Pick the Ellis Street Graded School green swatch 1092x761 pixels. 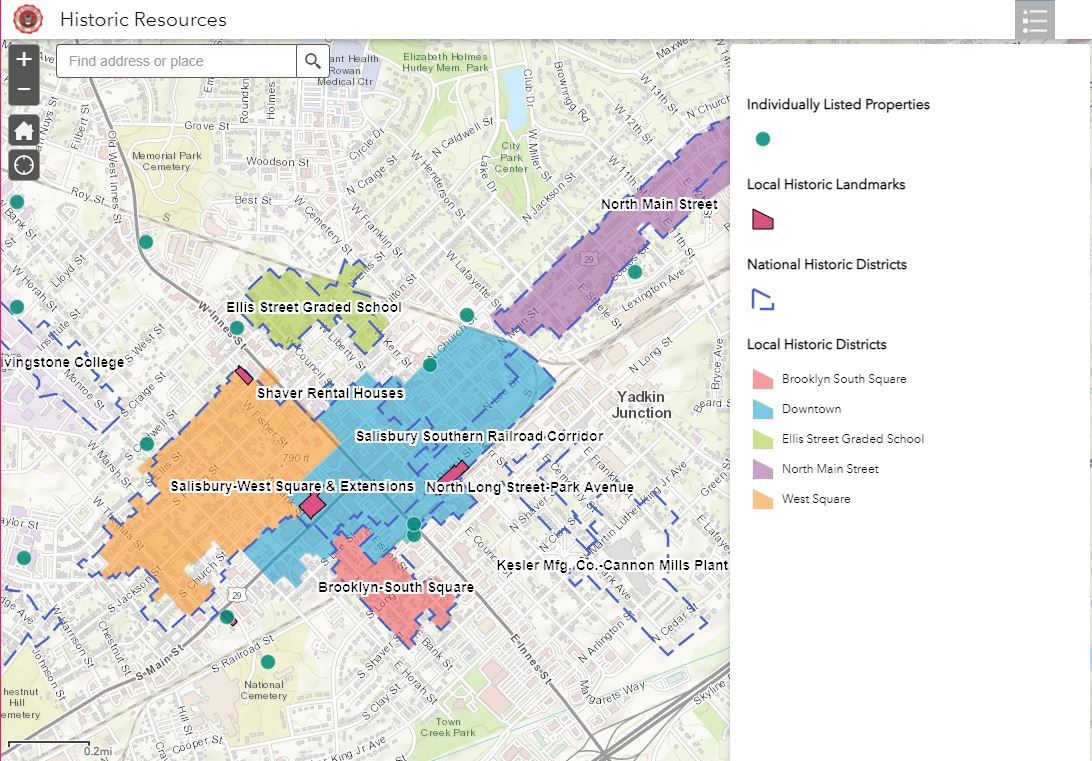[x=763, y=439]
